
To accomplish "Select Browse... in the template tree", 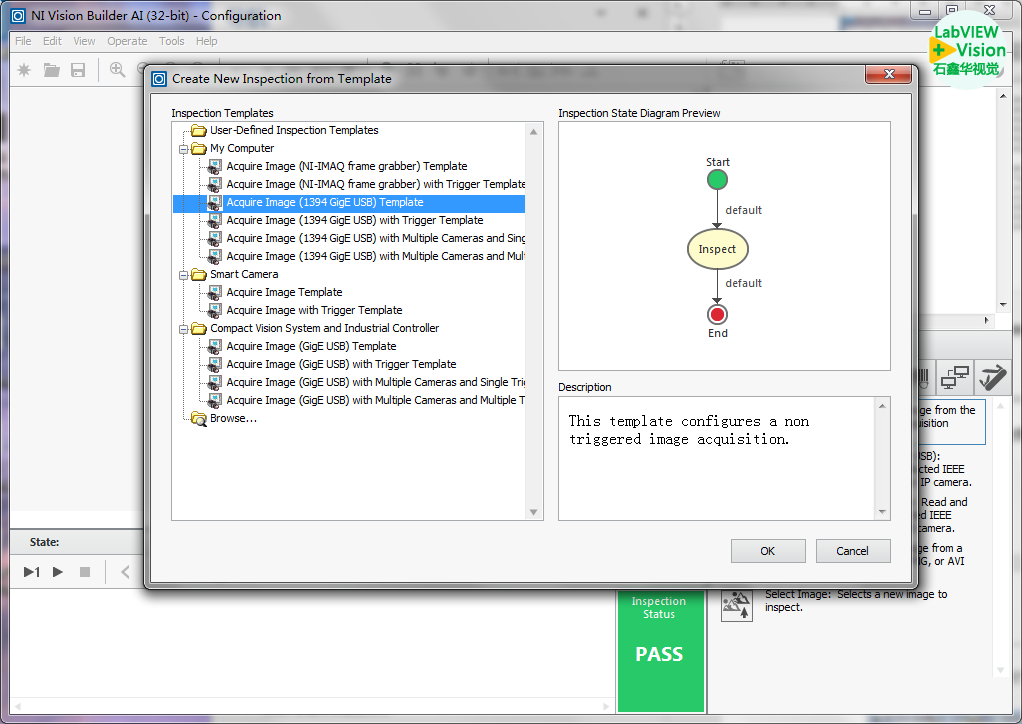I will click(x=233, y=418).
